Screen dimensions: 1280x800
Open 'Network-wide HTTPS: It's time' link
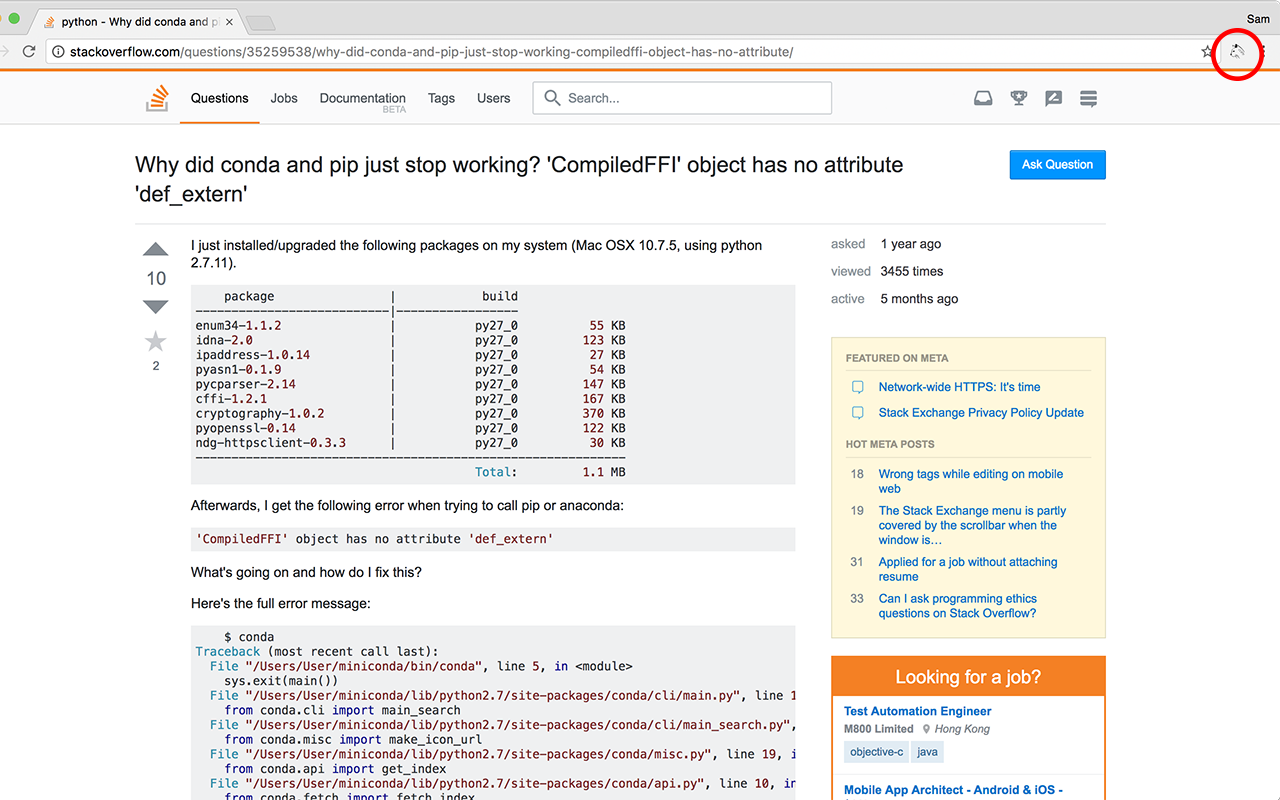pyautogui.click(x=959, y=387)
